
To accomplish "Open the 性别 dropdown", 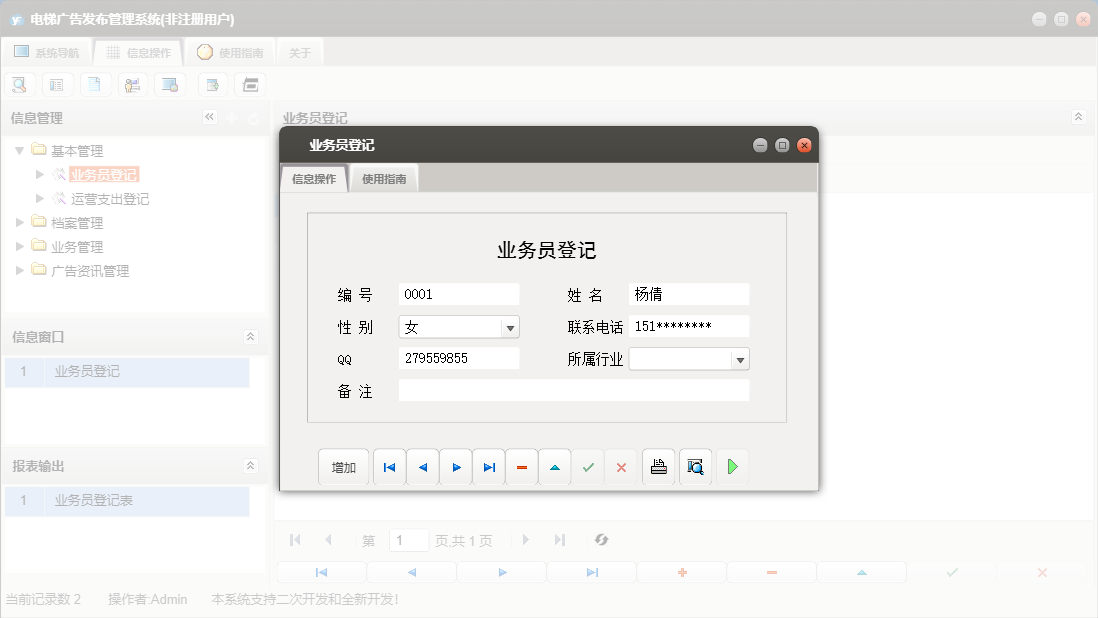I will click(510, 326).
